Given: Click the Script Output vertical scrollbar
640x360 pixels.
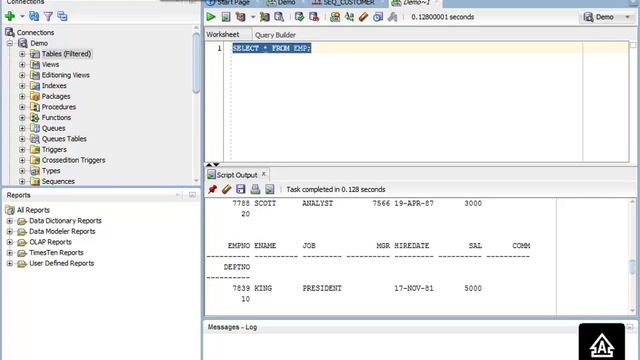Looking at the screenshot, I should coord(632,267).
